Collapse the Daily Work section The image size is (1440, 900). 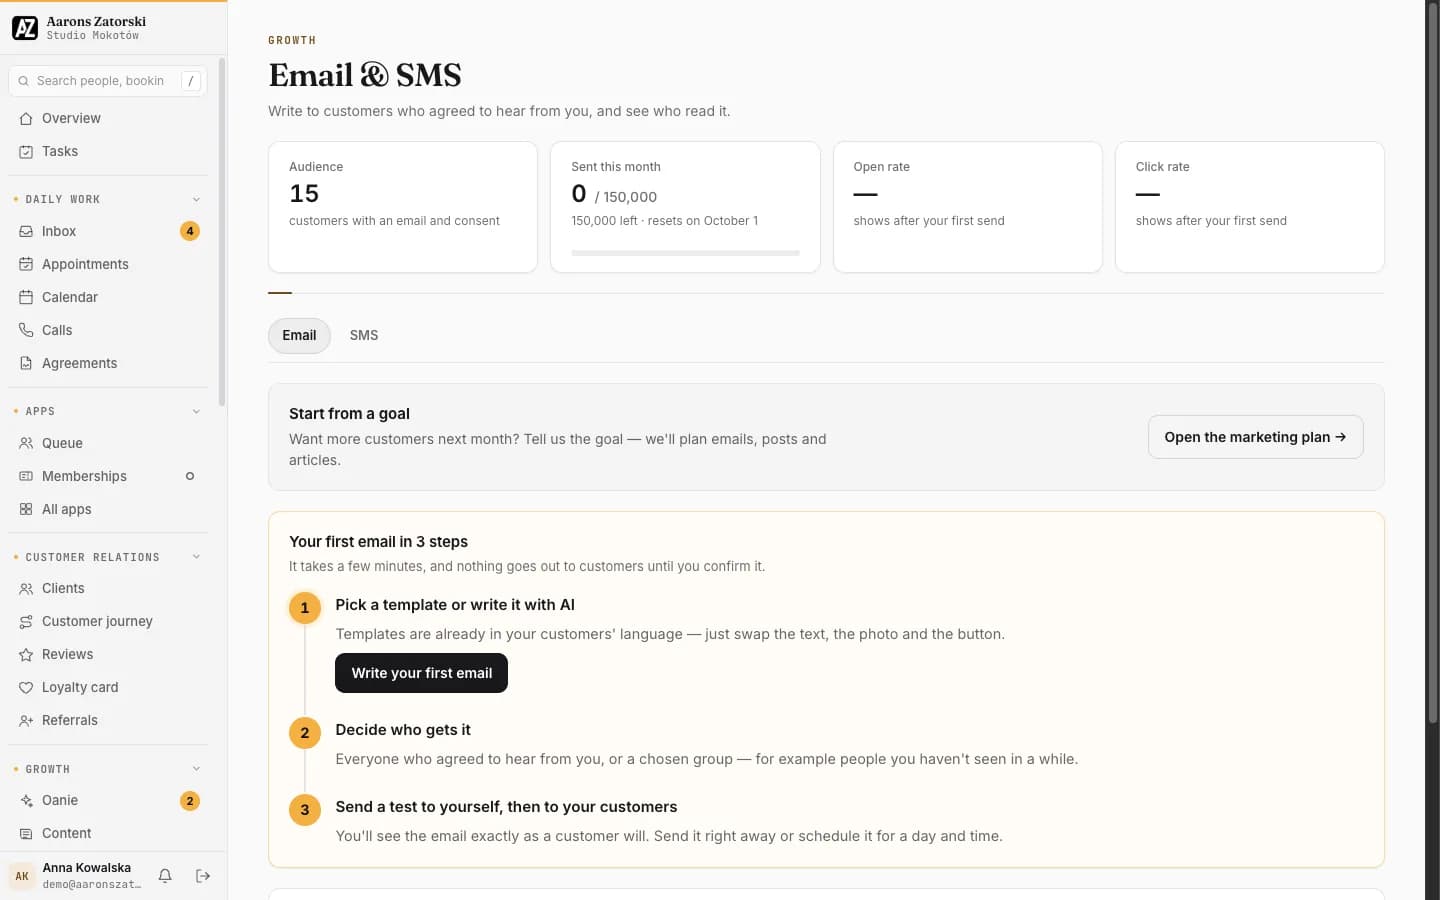[196, 199]
